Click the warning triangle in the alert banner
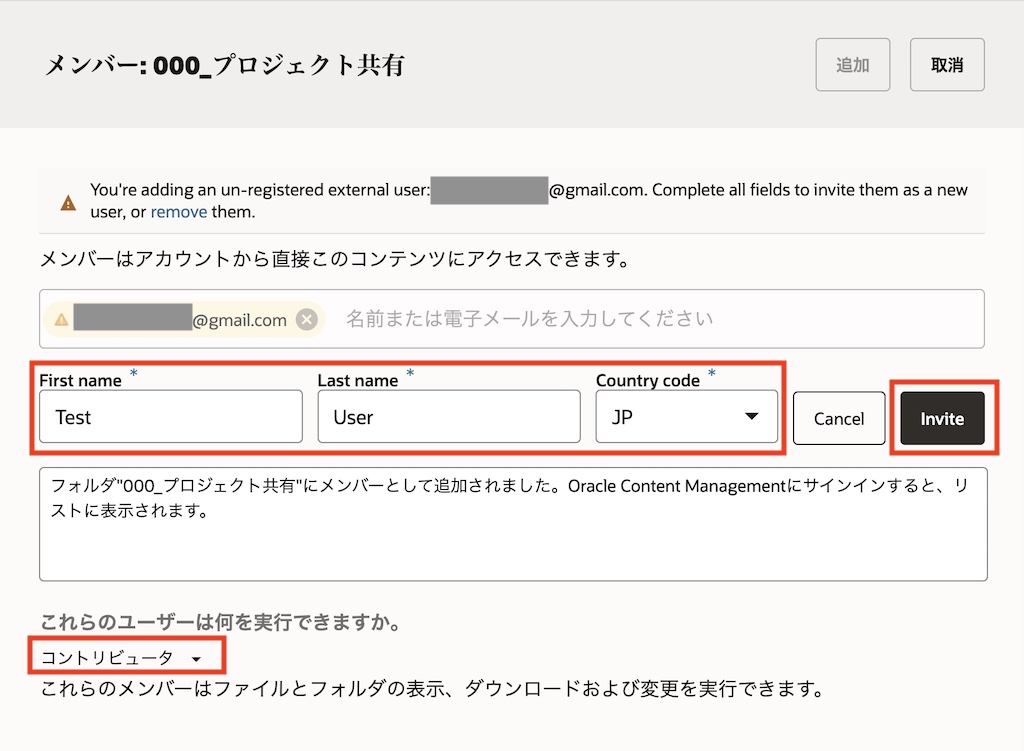 pos(68,203)
